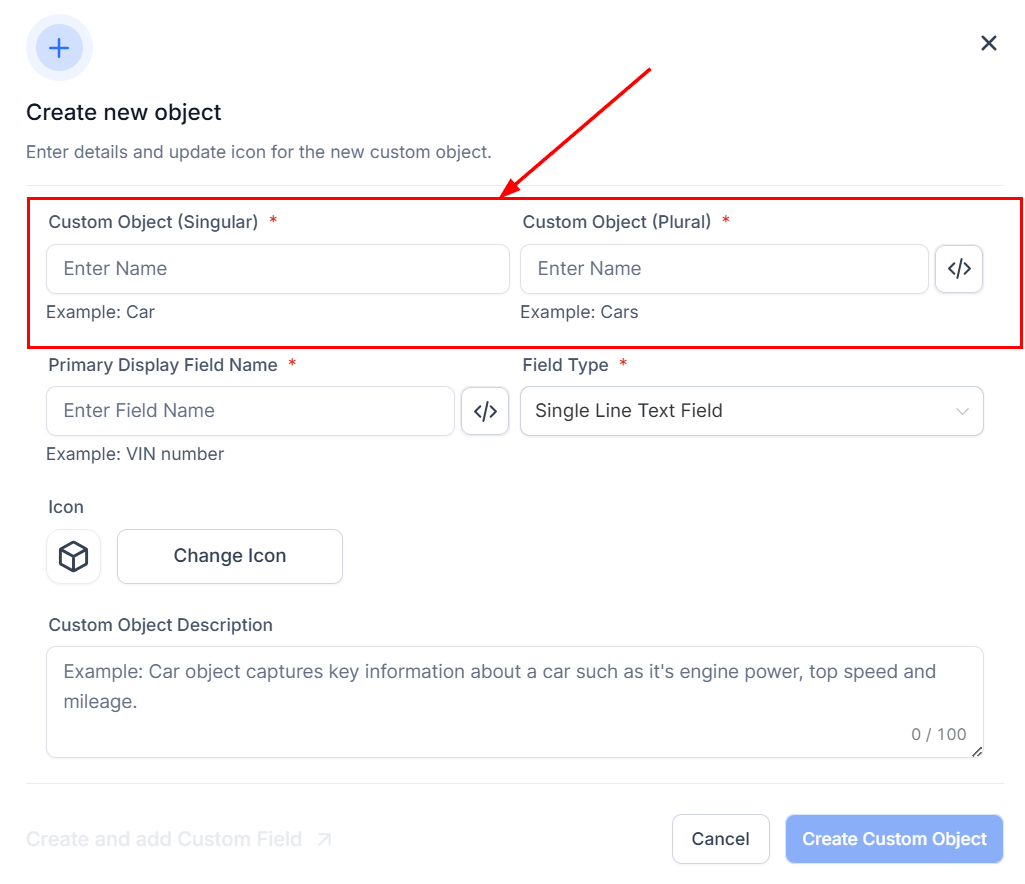Click code icon beside Primary Display Field Name
Screen dimensions: 1025x884
pyautogui.click(x=485, y=411)
